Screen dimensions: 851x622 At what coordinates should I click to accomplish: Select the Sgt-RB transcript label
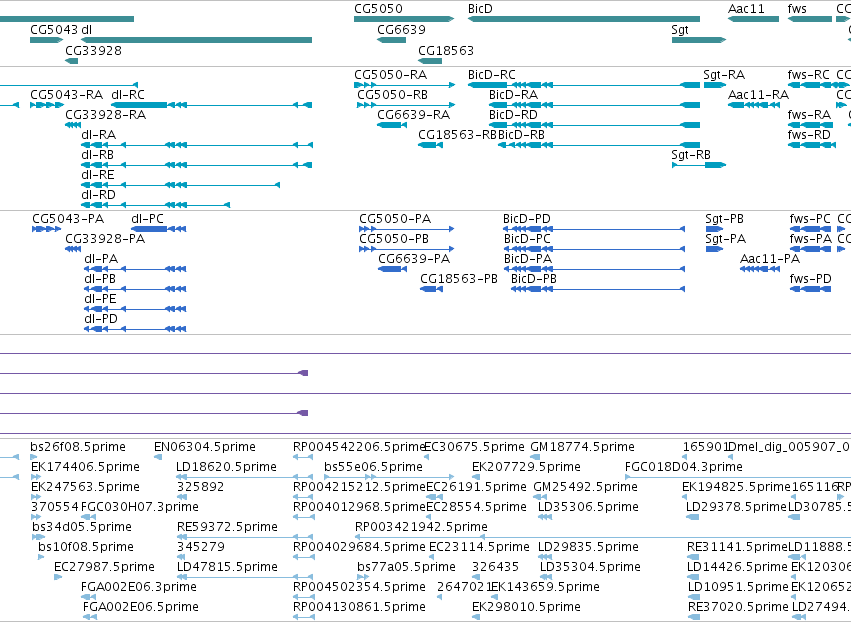pyautogui.click(x=691, y=155)
